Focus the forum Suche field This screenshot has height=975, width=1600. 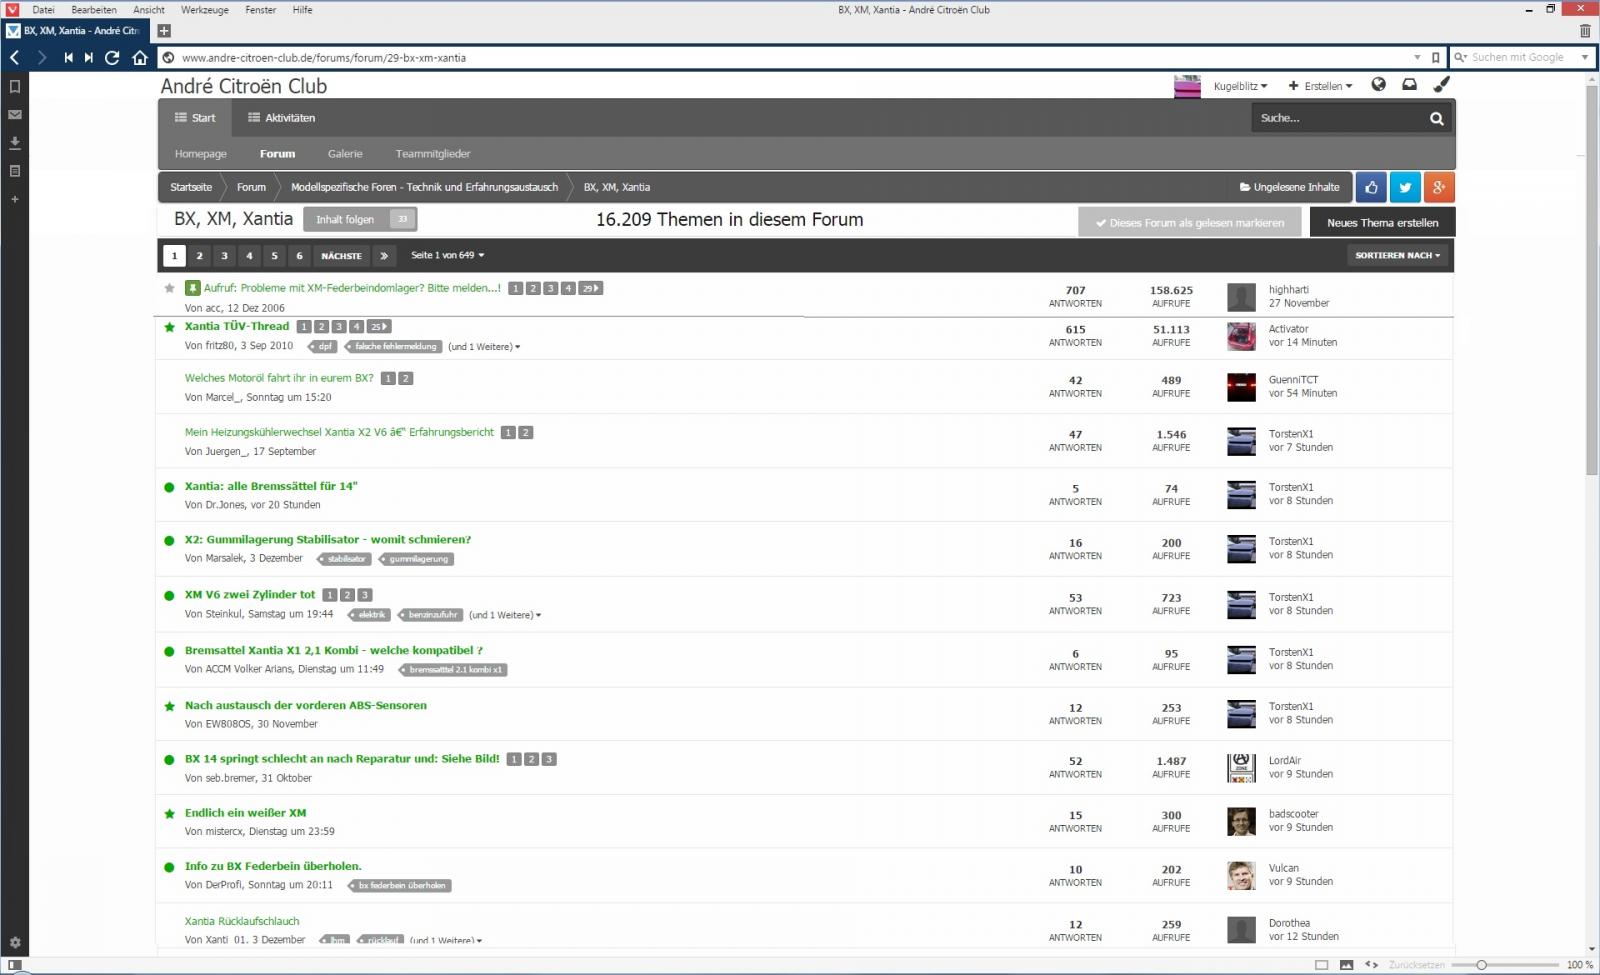click(x=1338, y=118)
